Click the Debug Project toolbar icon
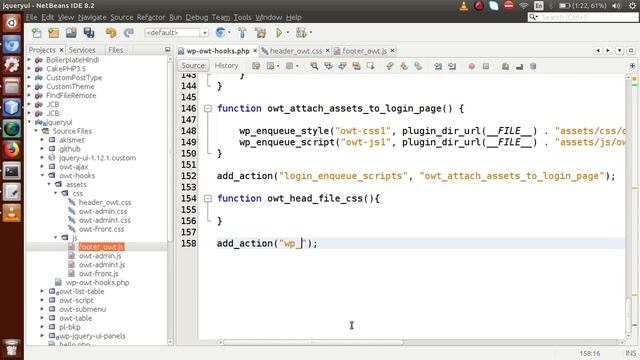This screenshot has height=360, width=640. click(x=301, y=33)
